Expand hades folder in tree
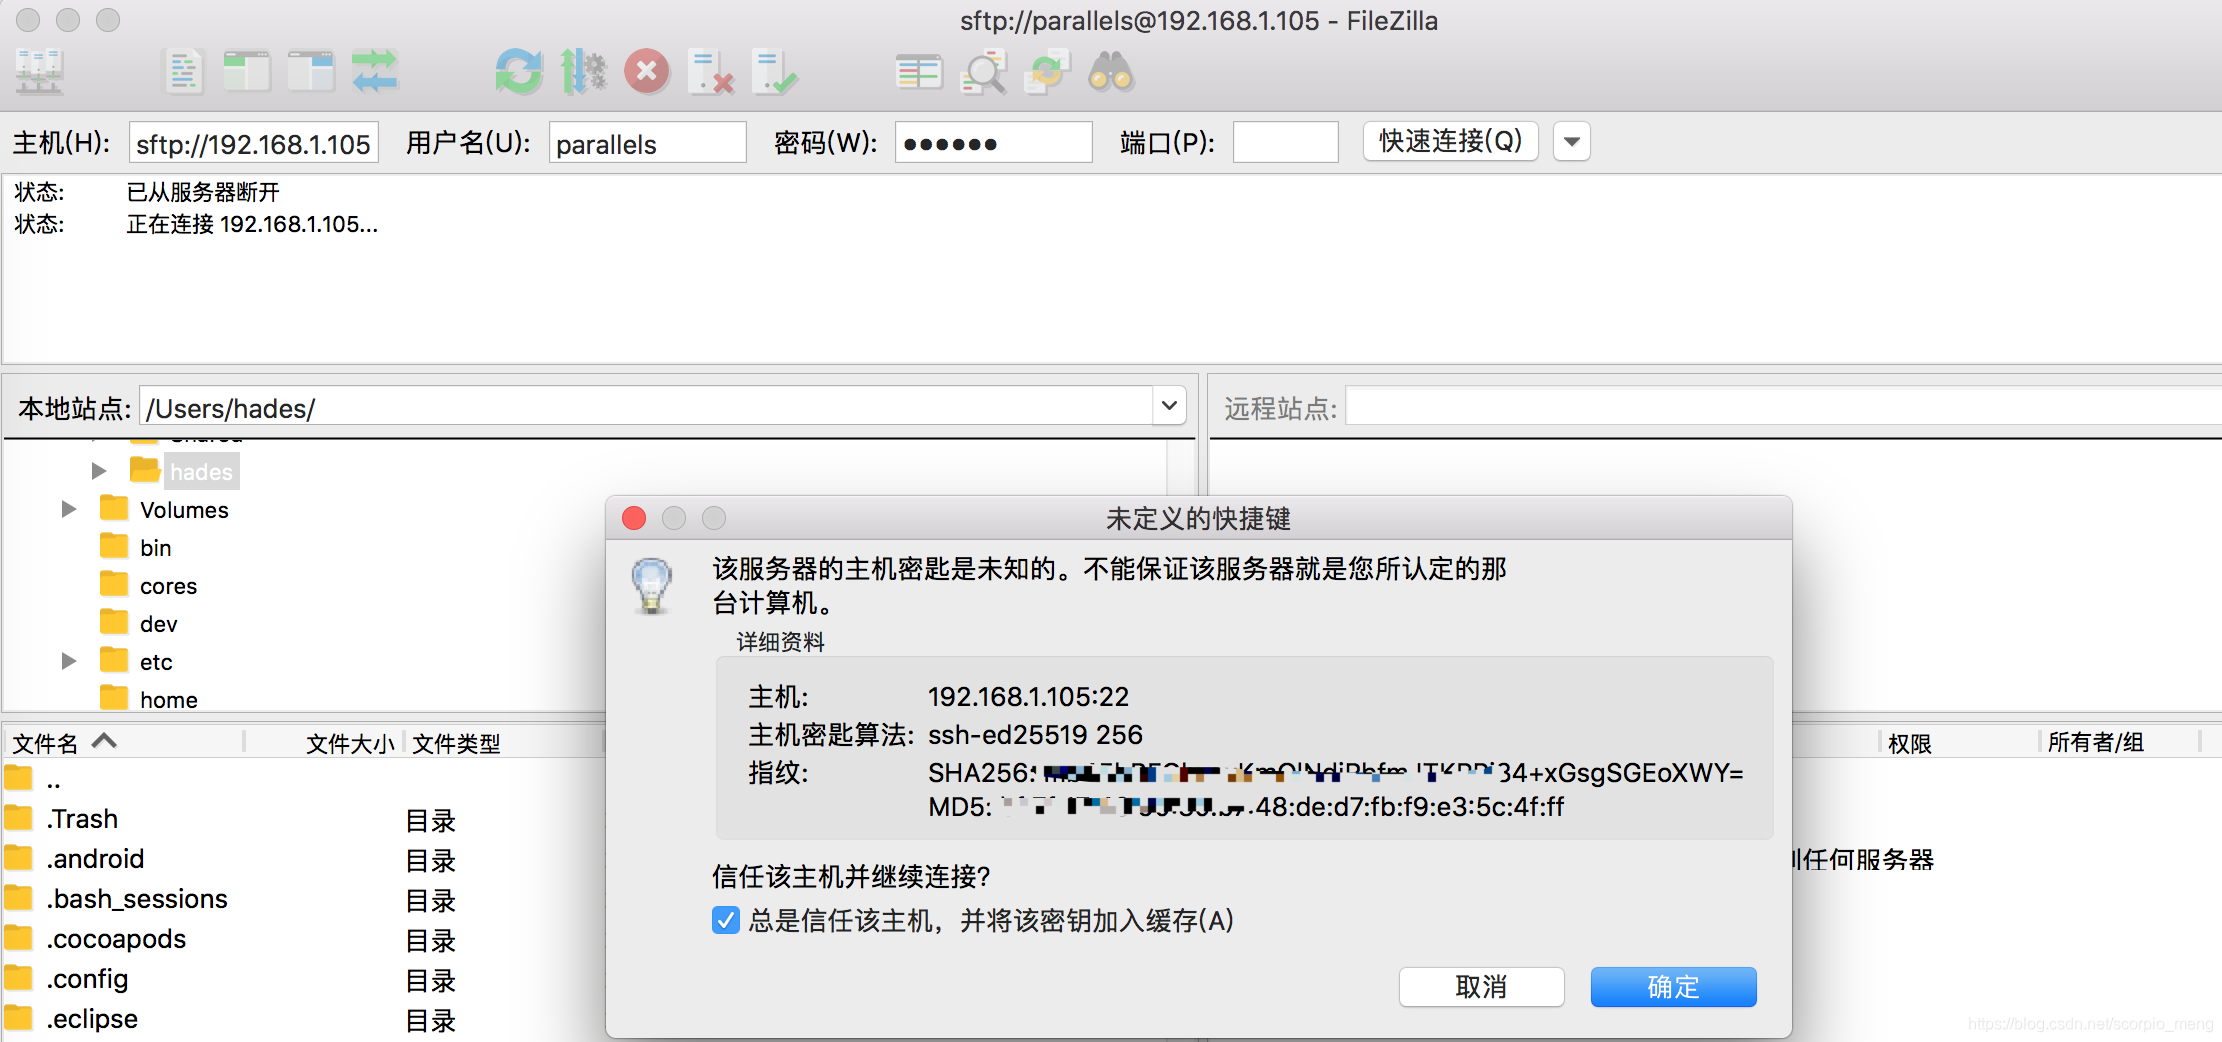The image size is (2222, 1042). pyautogui.click(x=98, y=471)
